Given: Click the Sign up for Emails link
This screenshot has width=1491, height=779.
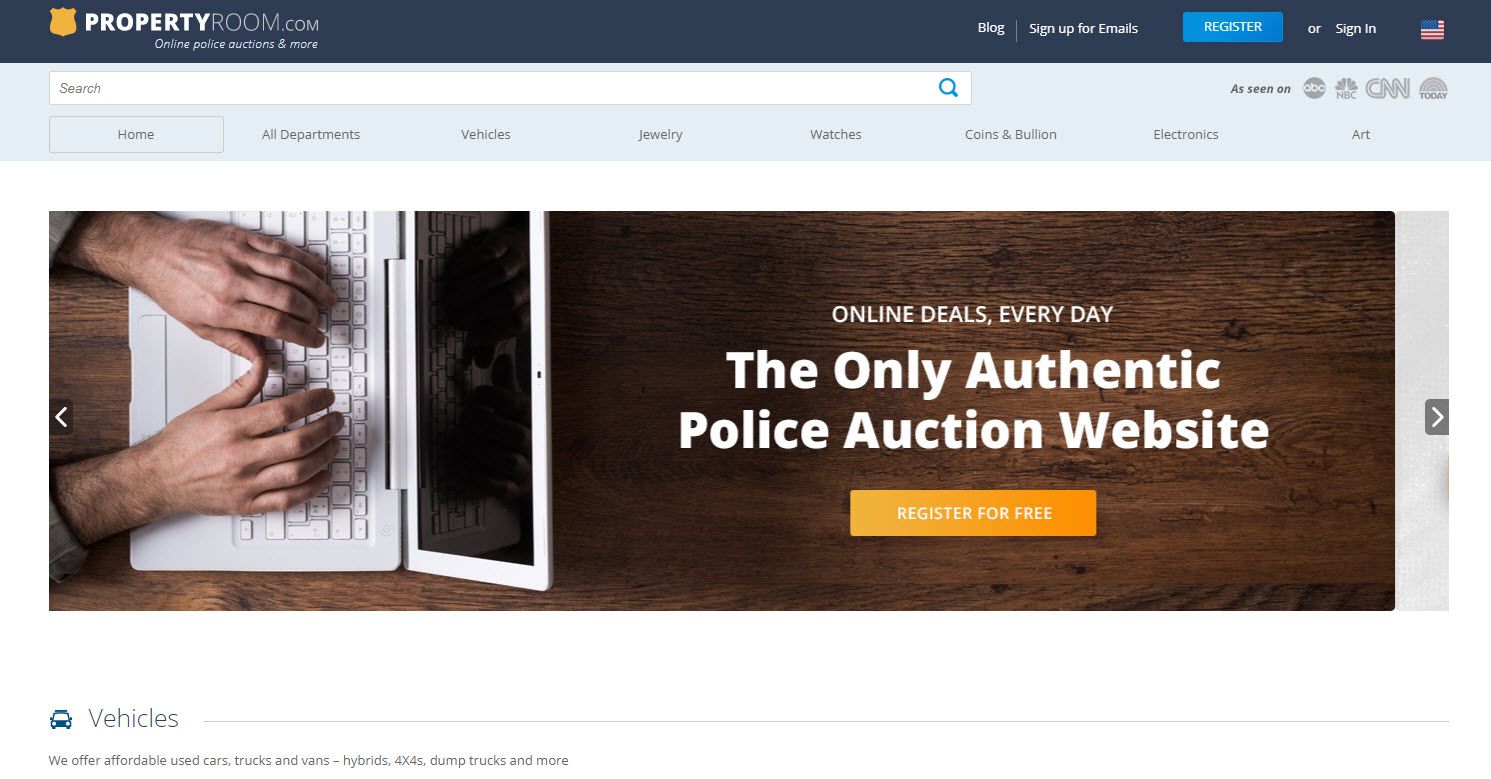Looking at the screenshot, I should coord(1083,28).
